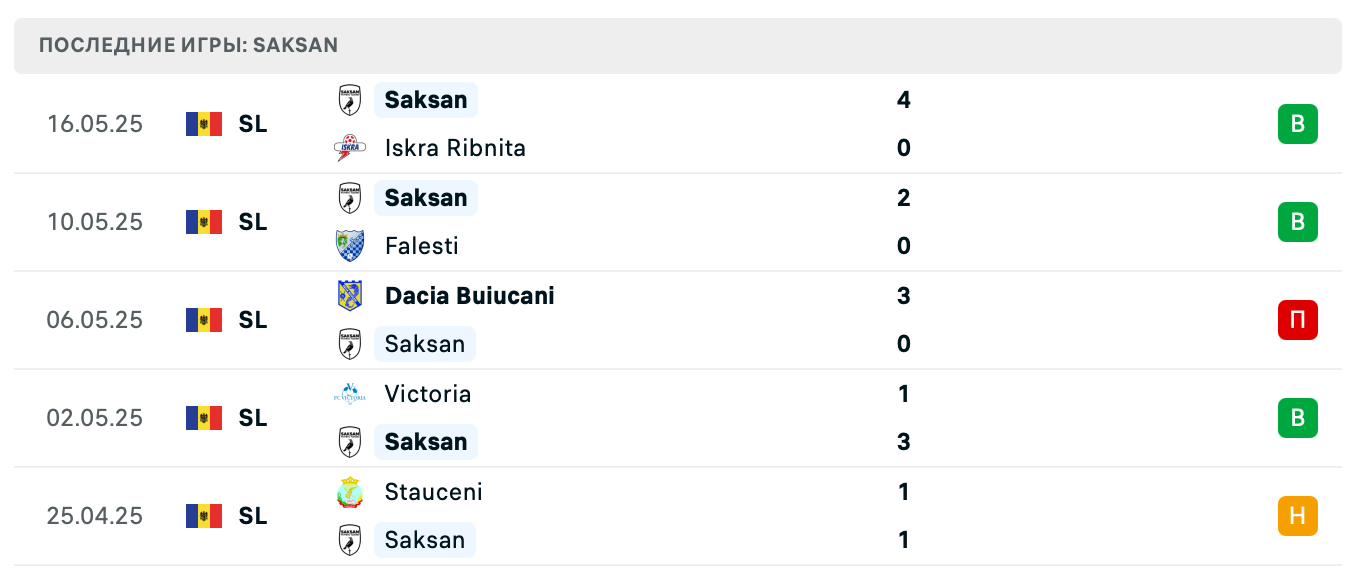Click the Falesti team crest
1356x582 pixels.
(349, 246)
